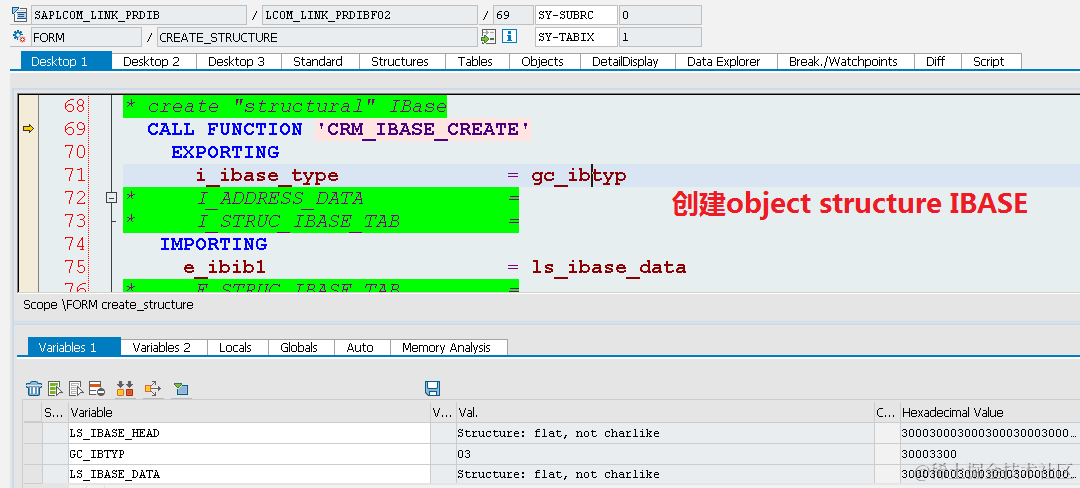Click ls_ibase_data in line 75
This screenshot has height=488, width=1080.
608,267
